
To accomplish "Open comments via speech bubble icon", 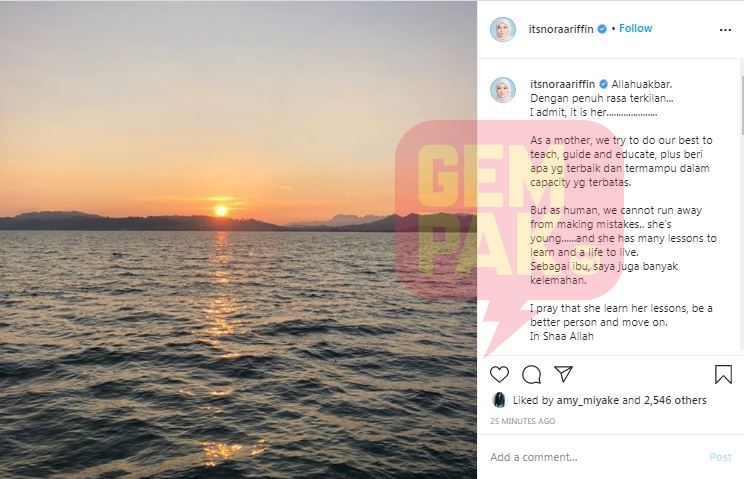I will [531, 374].
